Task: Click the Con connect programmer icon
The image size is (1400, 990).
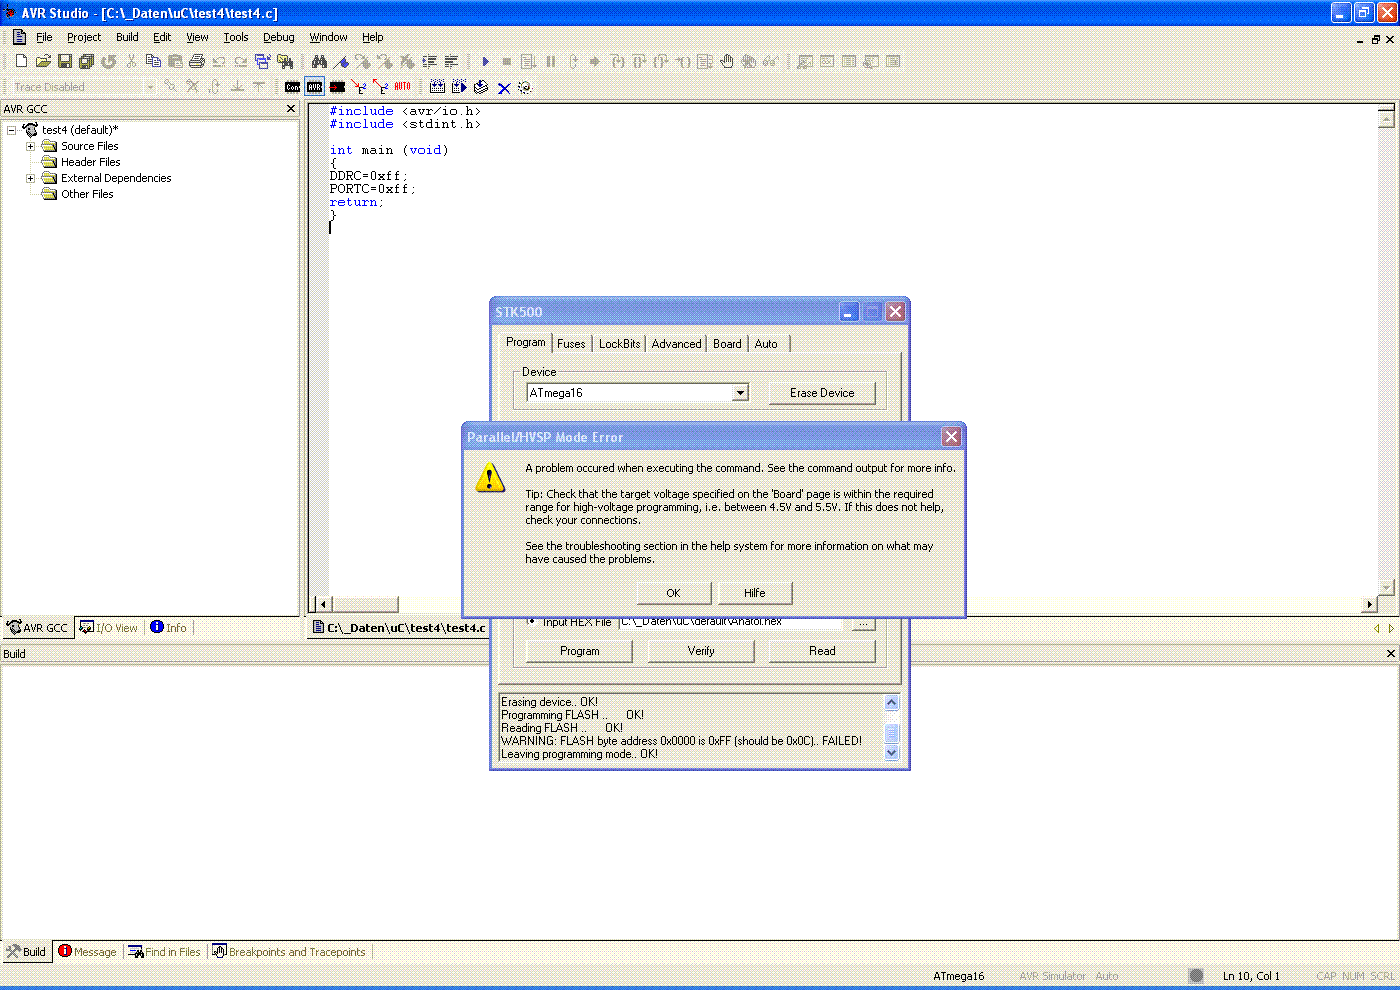Action: tap(292, 87)
